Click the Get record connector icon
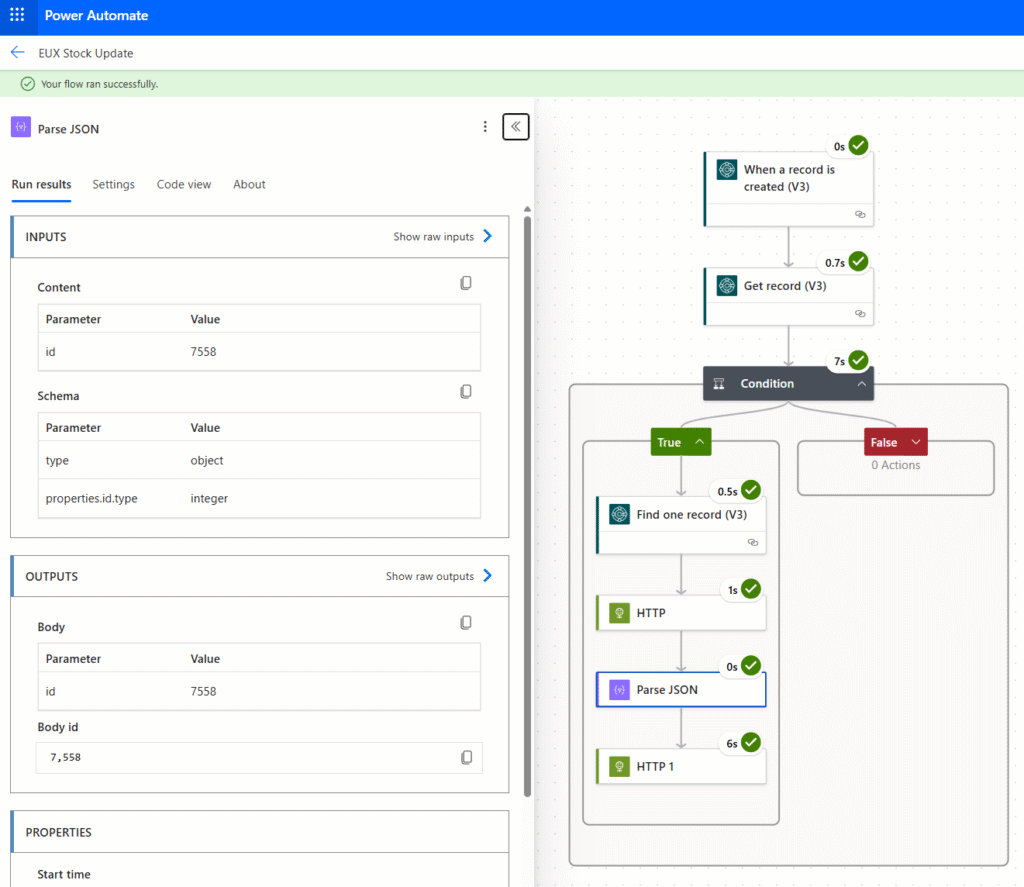1024x887 pixels. pyautogui.click(x=727, y=285)
